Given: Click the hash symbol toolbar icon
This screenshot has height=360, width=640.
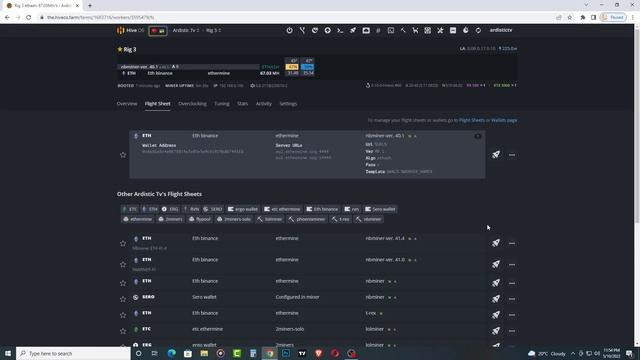Looking at the screenshot, I should point(378,30).
